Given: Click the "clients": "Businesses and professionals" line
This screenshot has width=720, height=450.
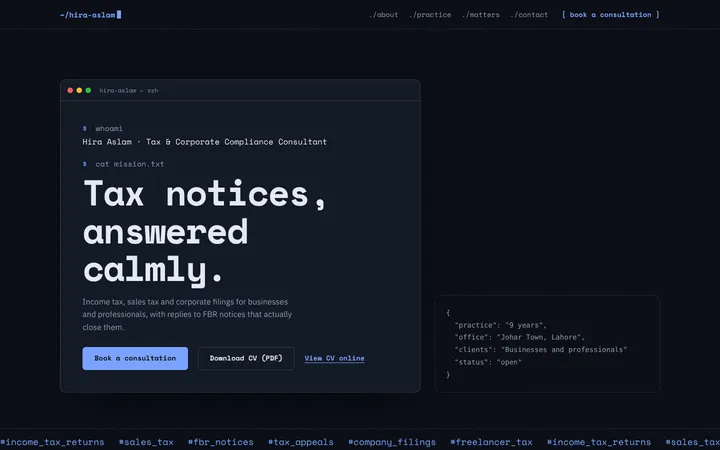Looking at the screenshot, I should click(540, 349).
